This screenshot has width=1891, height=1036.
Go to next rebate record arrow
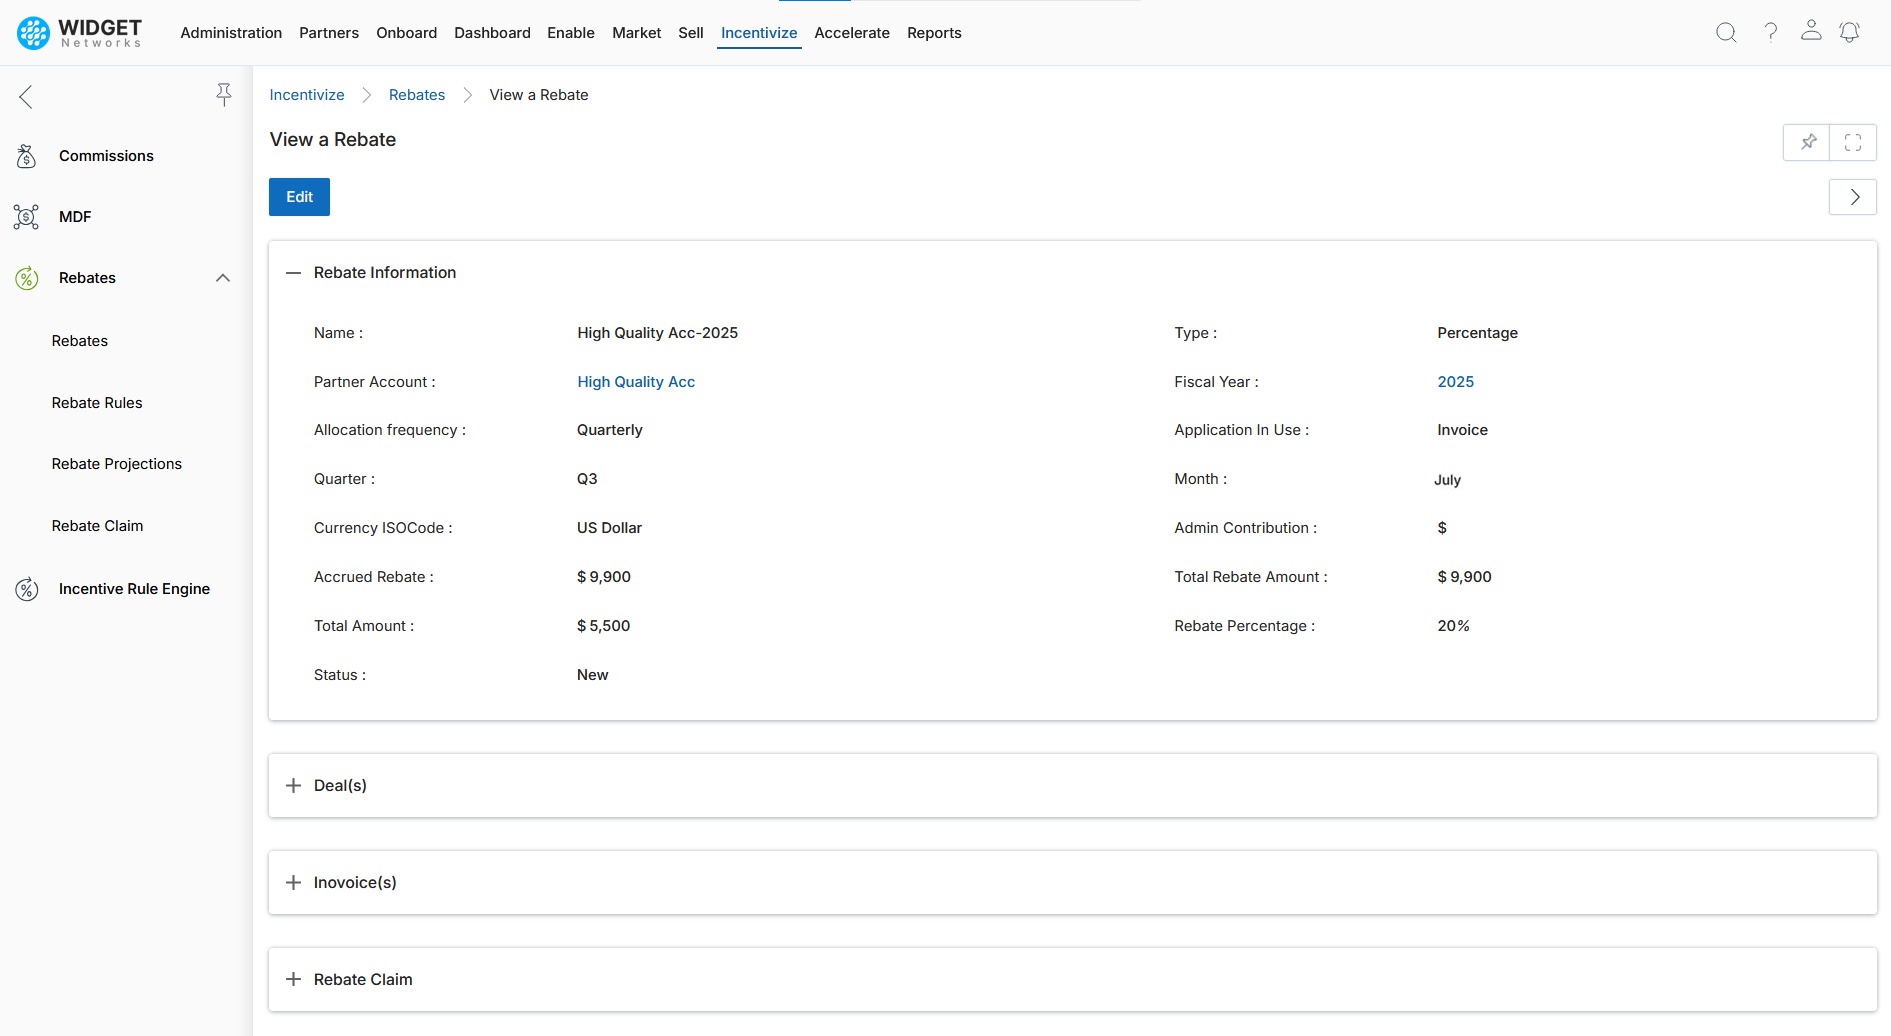coord(1853,197)
